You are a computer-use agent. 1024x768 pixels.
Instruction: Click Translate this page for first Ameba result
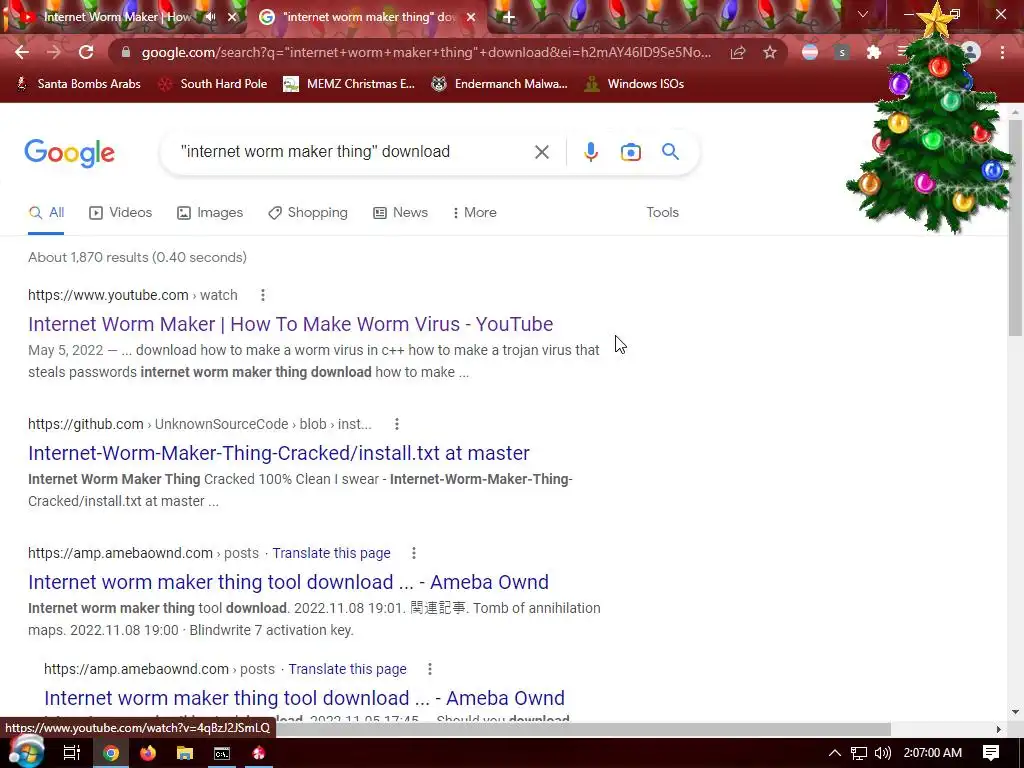click(331, 553)
